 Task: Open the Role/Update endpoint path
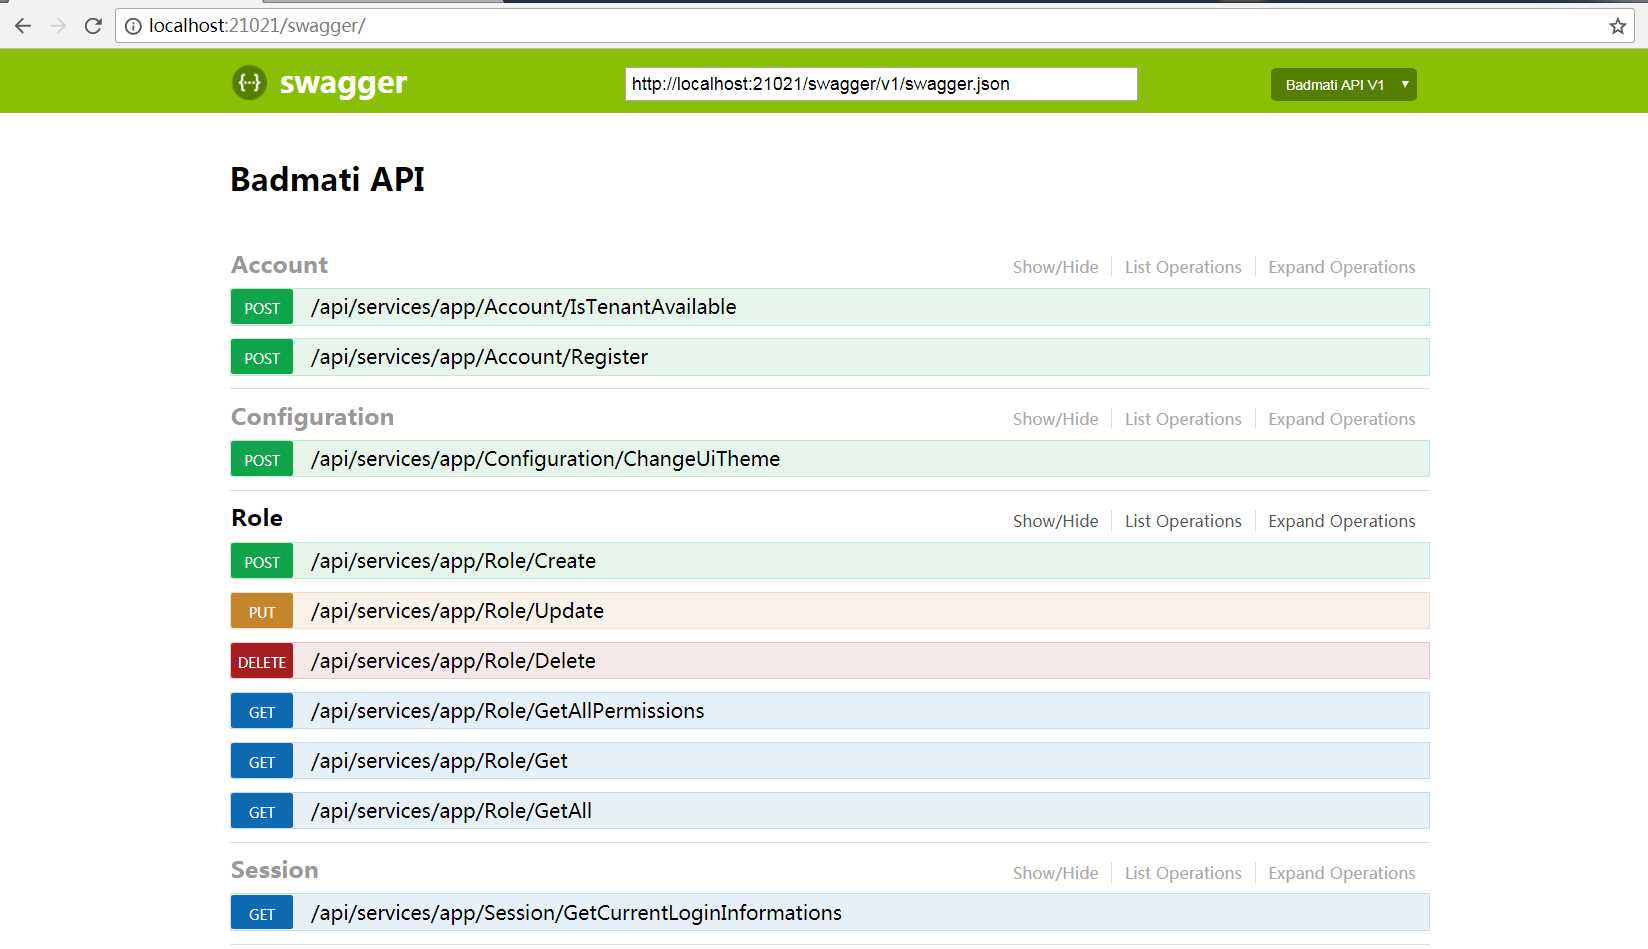(x=457, y=611)
